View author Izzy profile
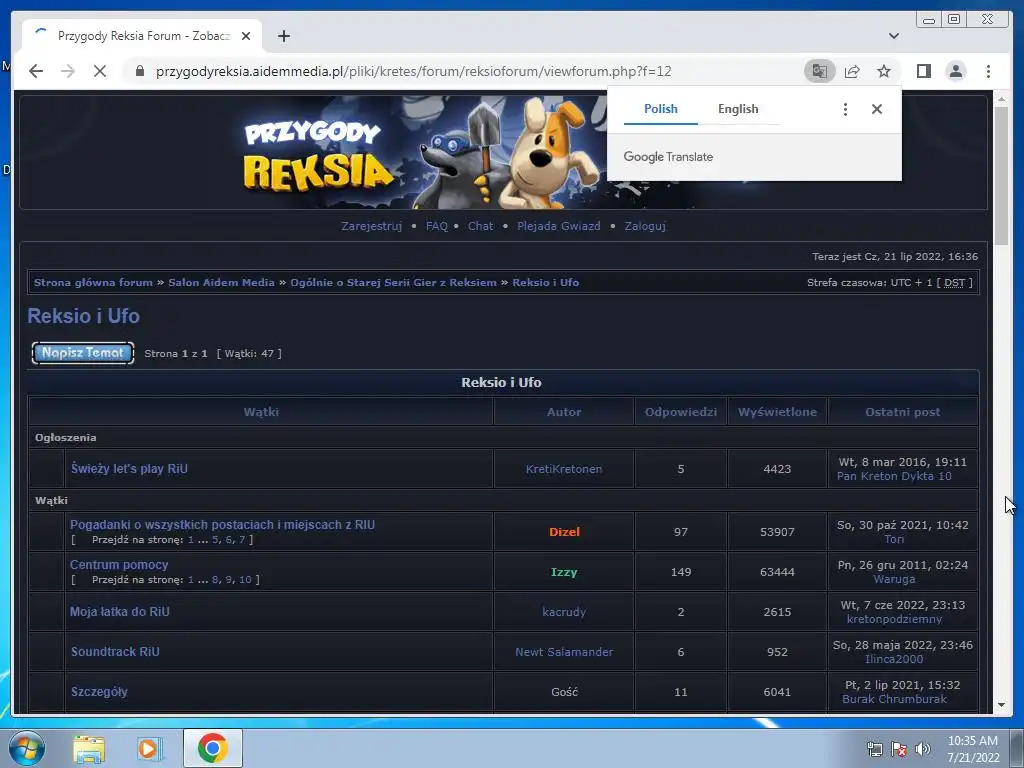 [x=564, y=572]
